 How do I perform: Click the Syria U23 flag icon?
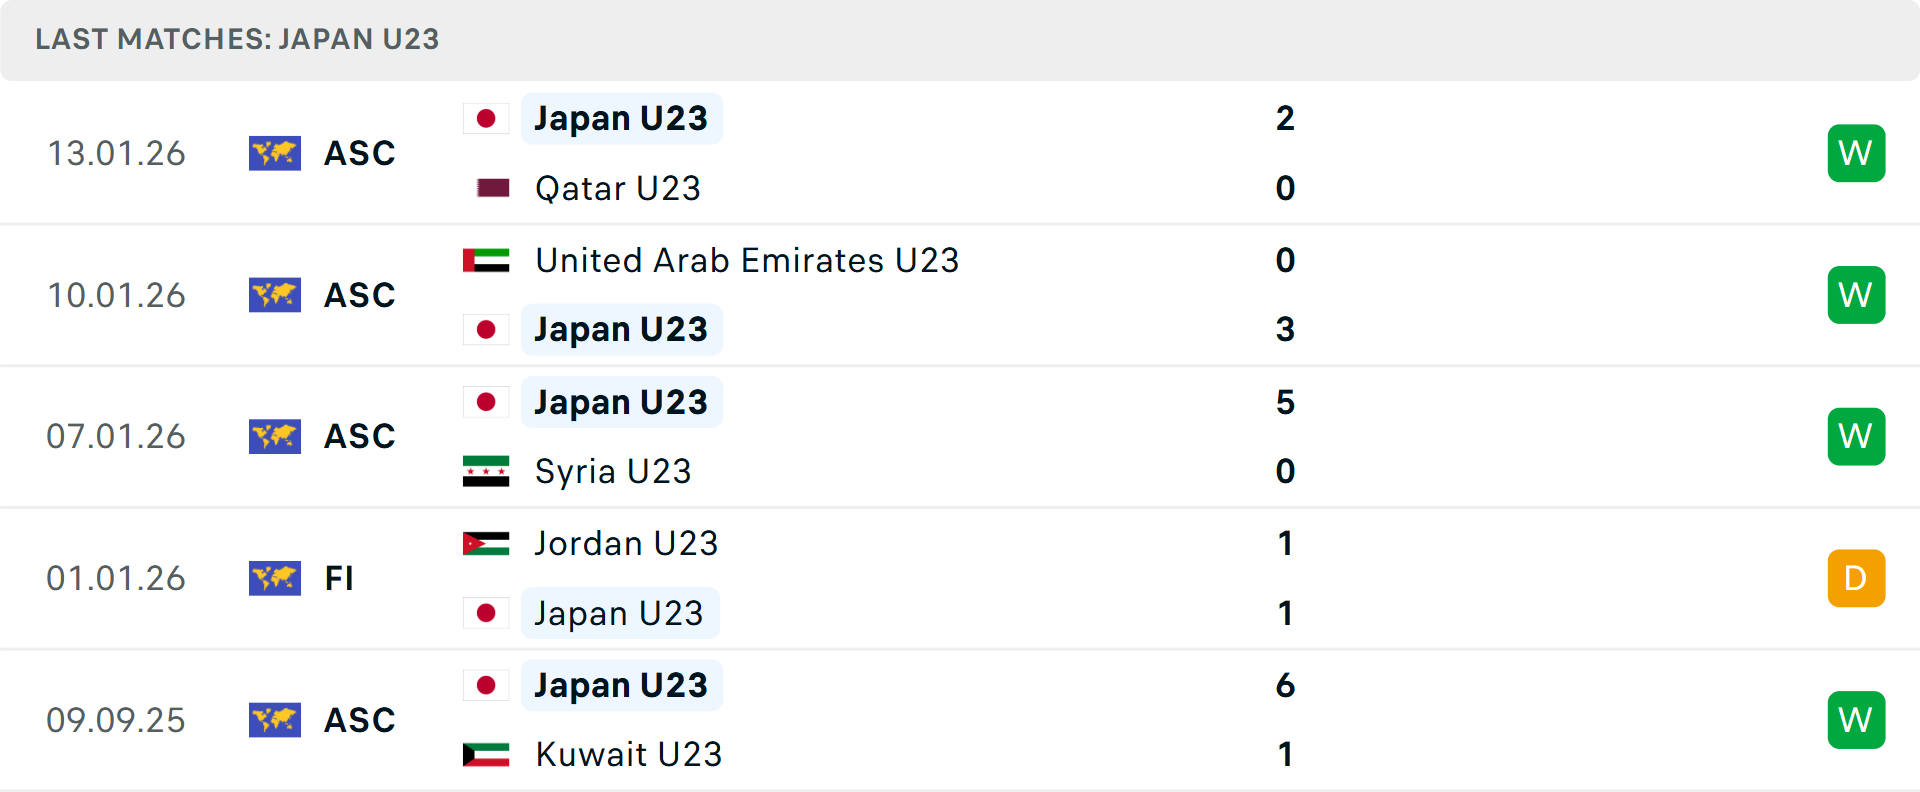click(486, 471)
